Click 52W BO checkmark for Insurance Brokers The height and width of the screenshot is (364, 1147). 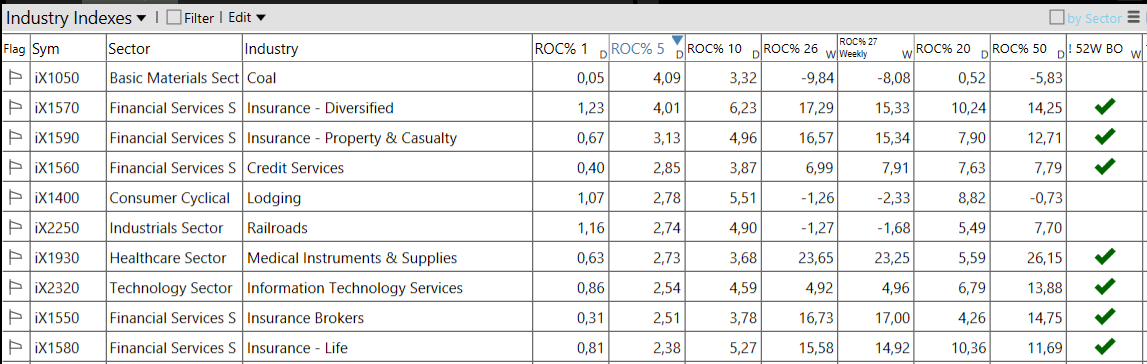coord(1105,316)
